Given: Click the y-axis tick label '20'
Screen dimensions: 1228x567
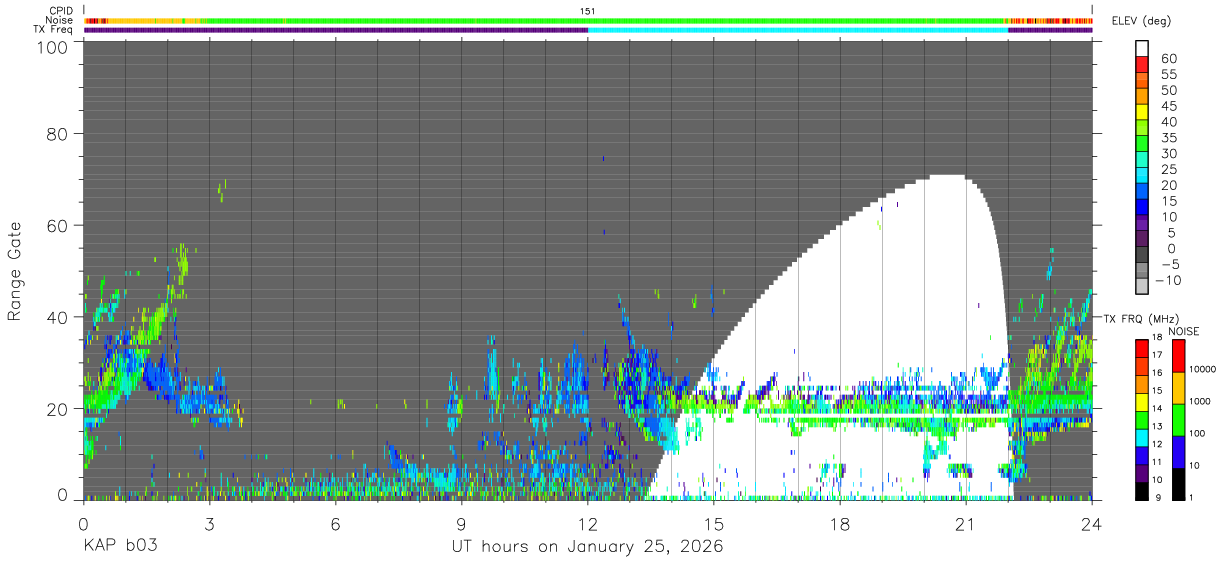Looking at the screenshot, I should coord(58,409).
